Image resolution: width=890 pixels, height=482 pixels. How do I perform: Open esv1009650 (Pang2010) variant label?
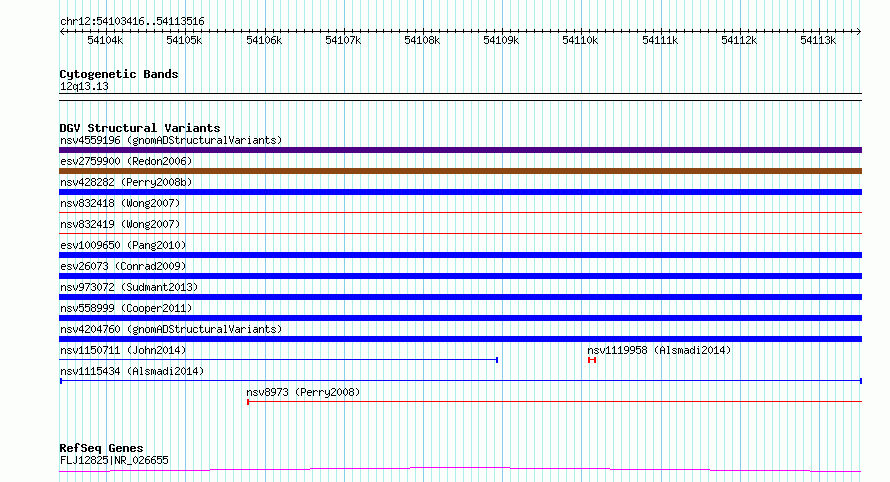tap(123, 245)
